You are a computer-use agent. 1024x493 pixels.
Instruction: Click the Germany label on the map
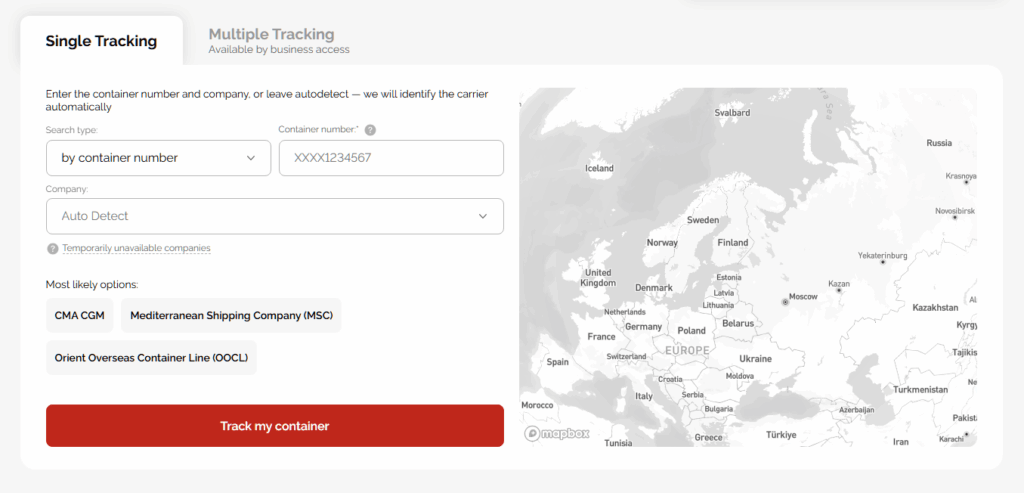pos(644,327)
